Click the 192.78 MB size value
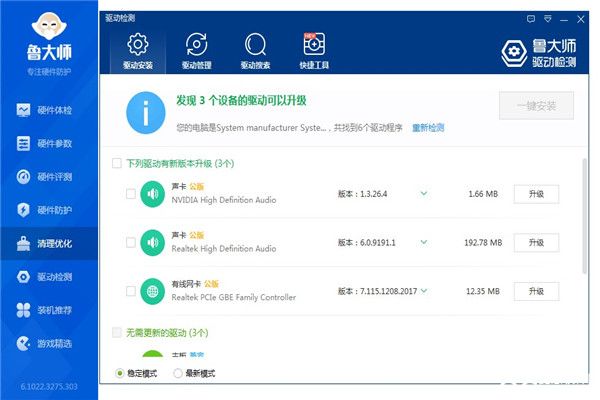 click(x=483, y=243)
